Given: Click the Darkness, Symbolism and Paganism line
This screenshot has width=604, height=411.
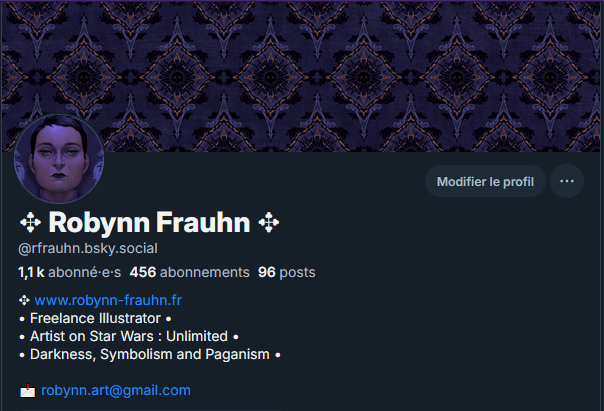Looking at the screenshot, I should (150, 354).
